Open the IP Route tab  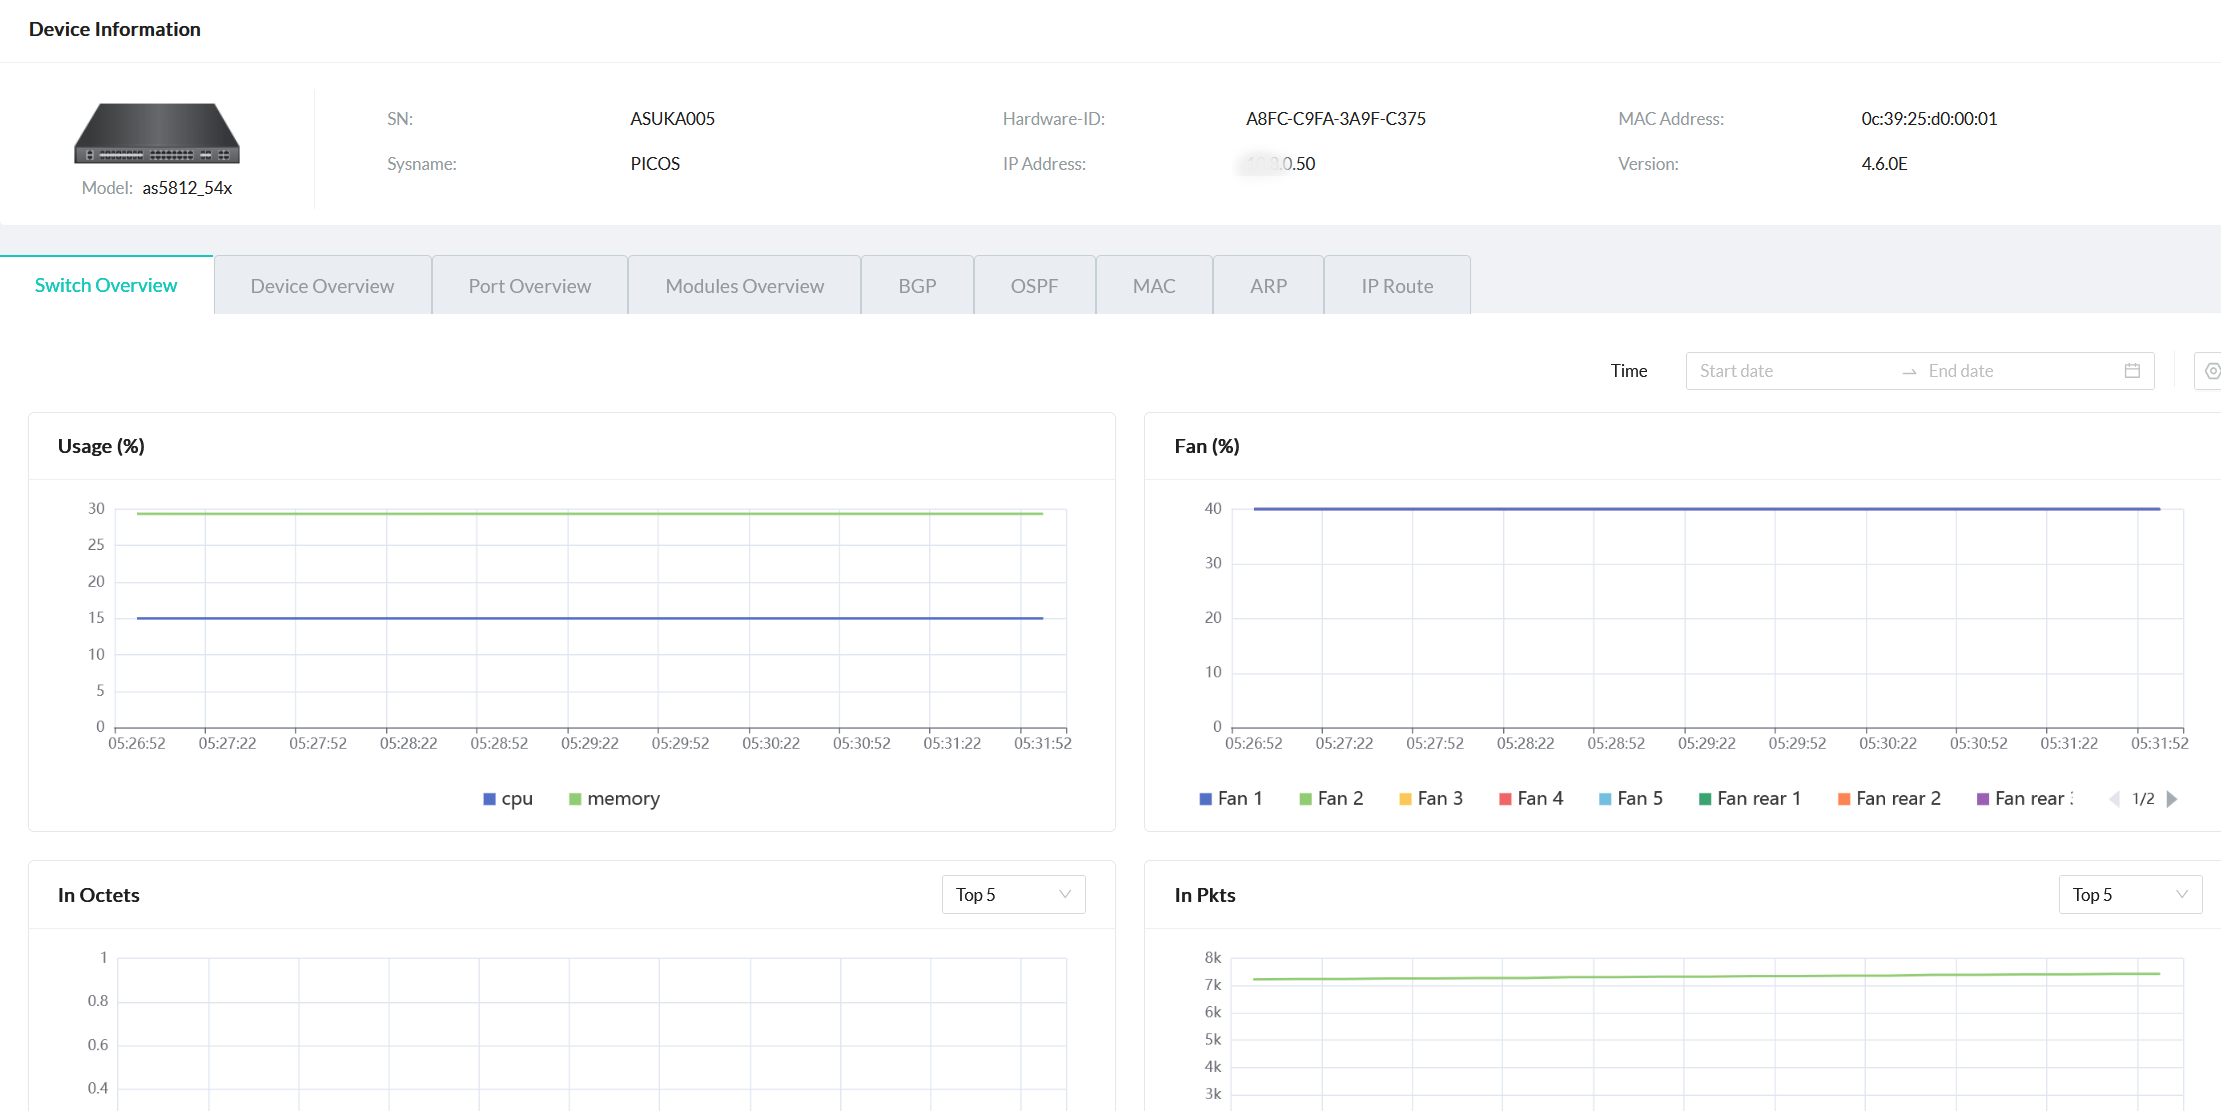tap(1396, 286)
